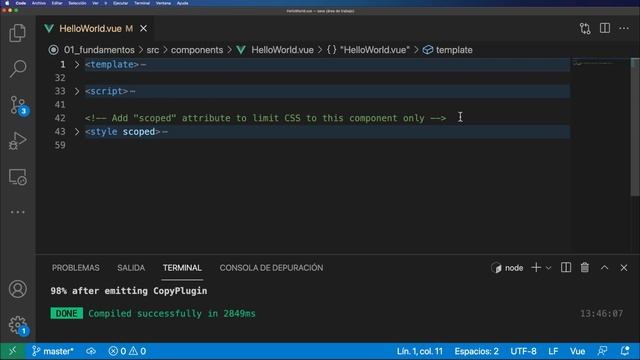Maximize panel size with chevron up

pyautogui.click(x=604, y=268)
